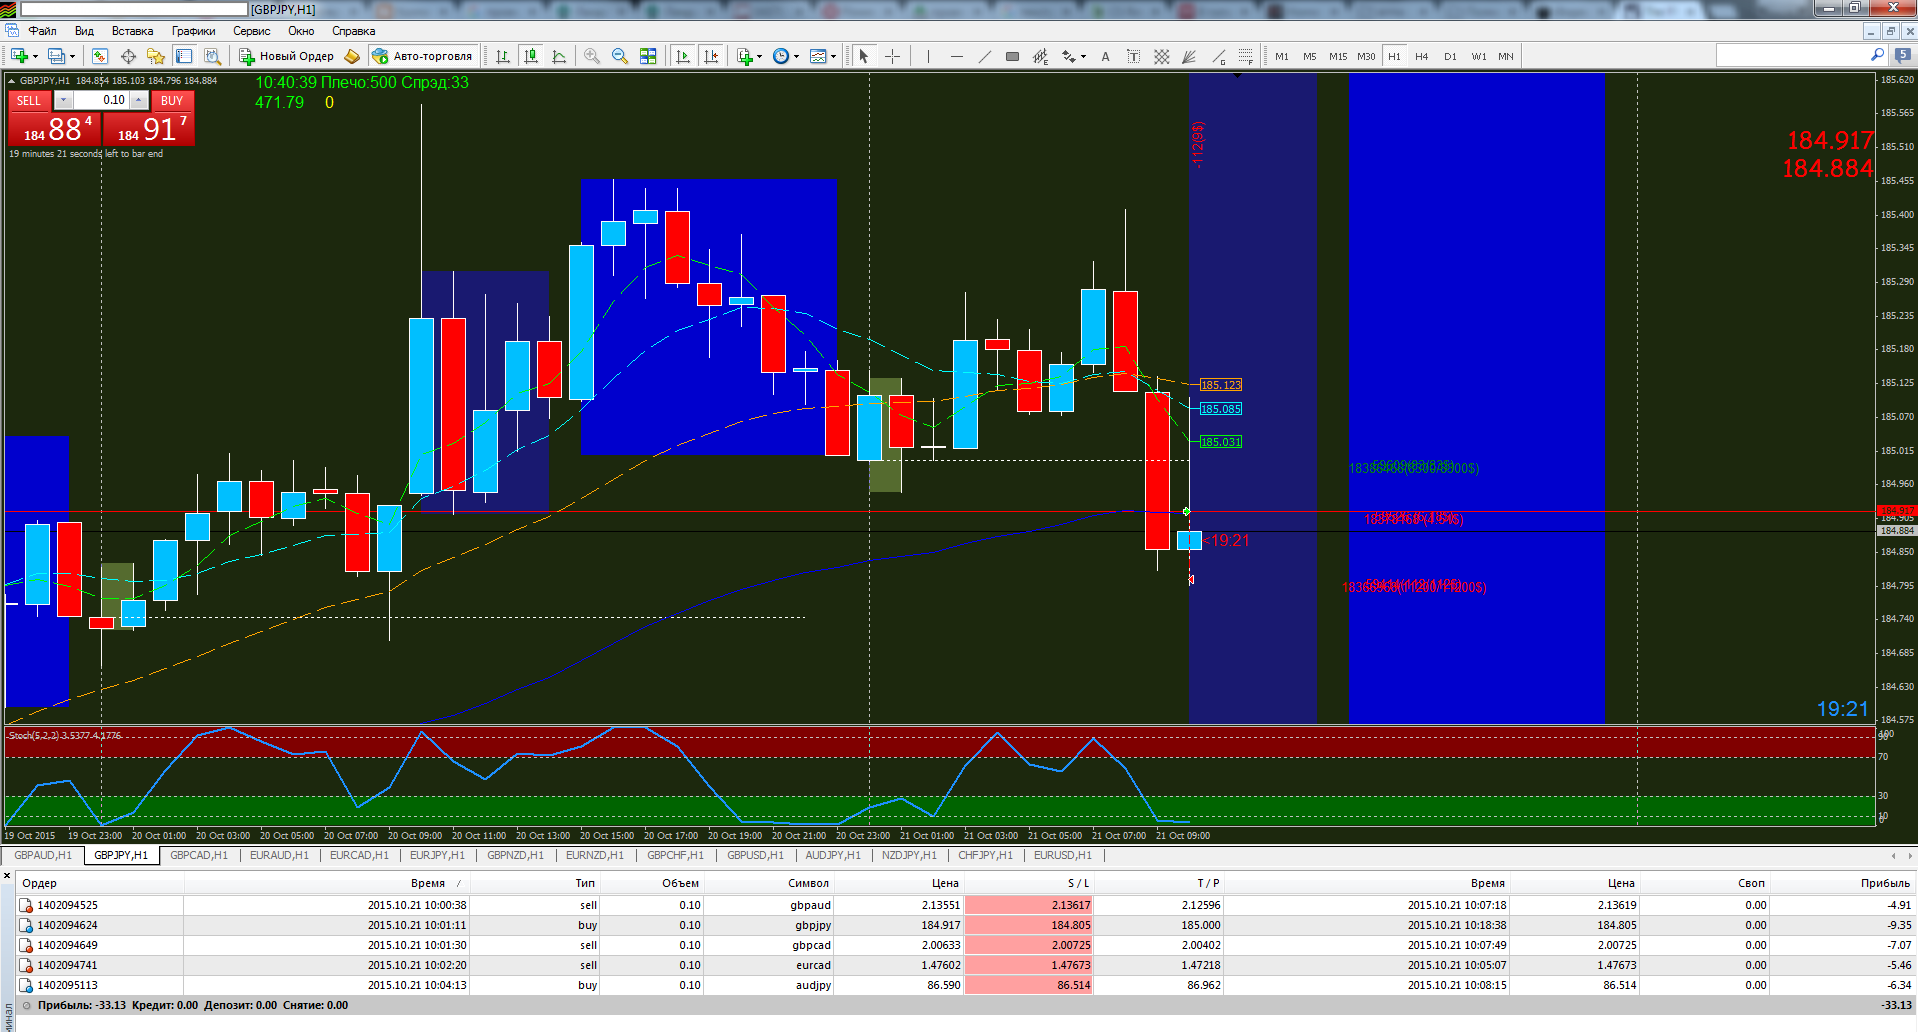Select the Fibonacci Fan tool
This screenshot has height=1032, width=1918.
pyautogui.click(x=1189, y=56)
